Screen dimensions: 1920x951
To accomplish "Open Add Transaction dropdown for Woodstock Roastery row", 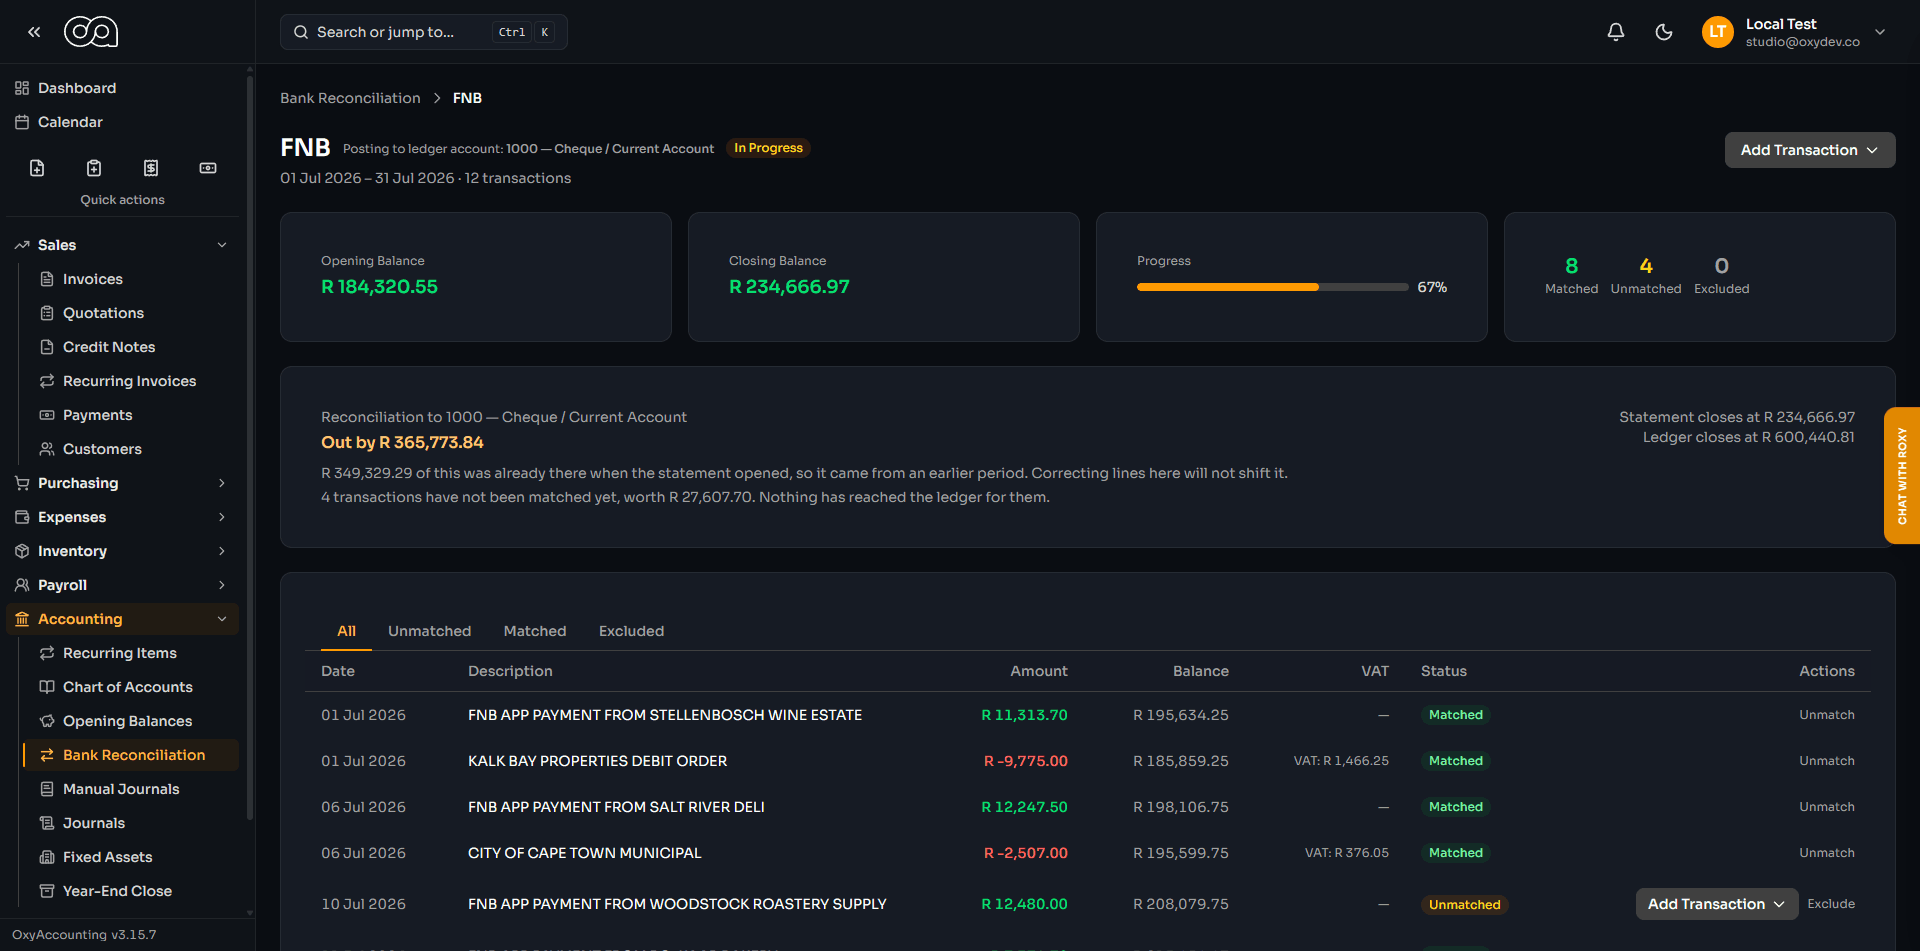I will (1717, 904).
